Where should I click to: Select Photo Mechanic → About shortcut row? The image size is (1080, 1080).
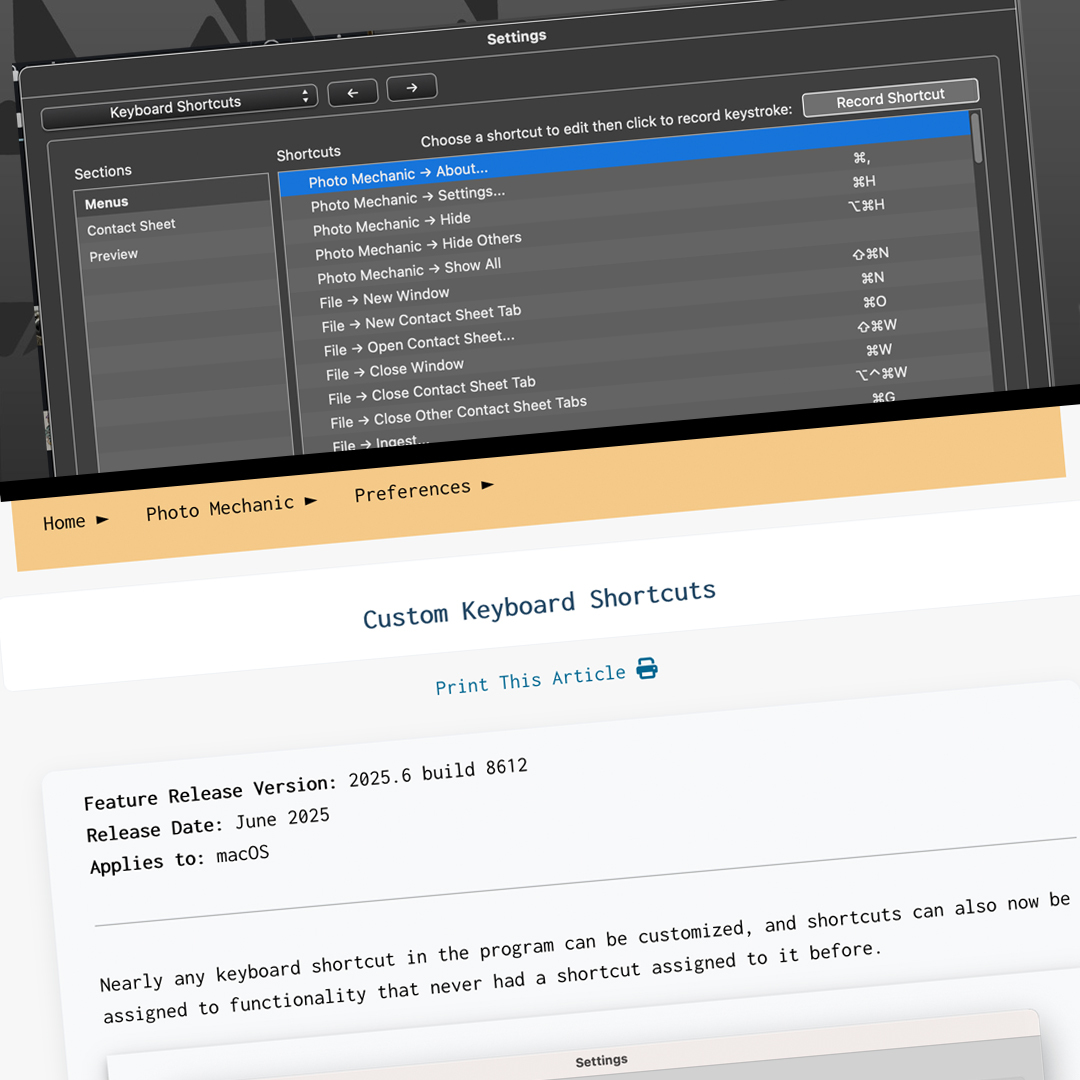pyautogui.click(x=398, y=175)
